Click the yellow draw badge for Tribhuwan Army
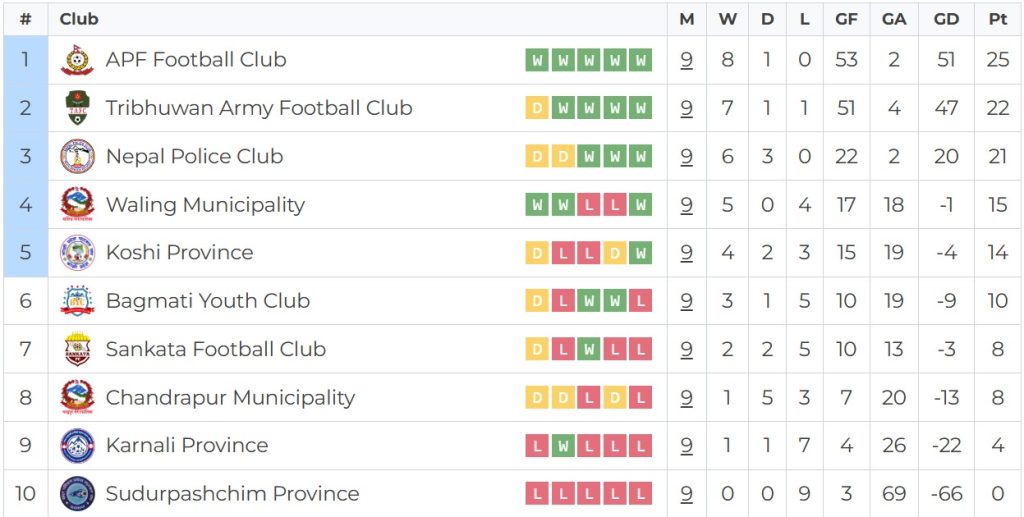The height and width of the screenshot is (517, 1024). tap(537, 108)
